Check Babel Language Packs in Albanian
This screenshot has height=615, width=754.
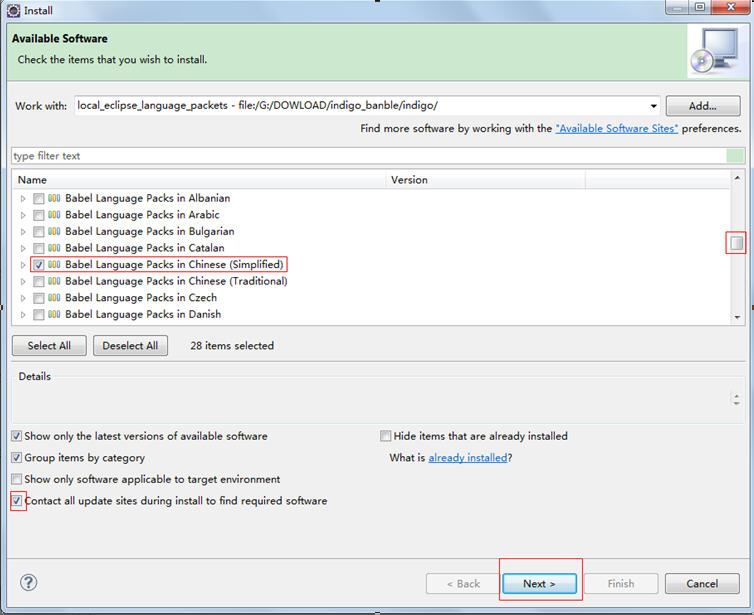click(38, 198)
